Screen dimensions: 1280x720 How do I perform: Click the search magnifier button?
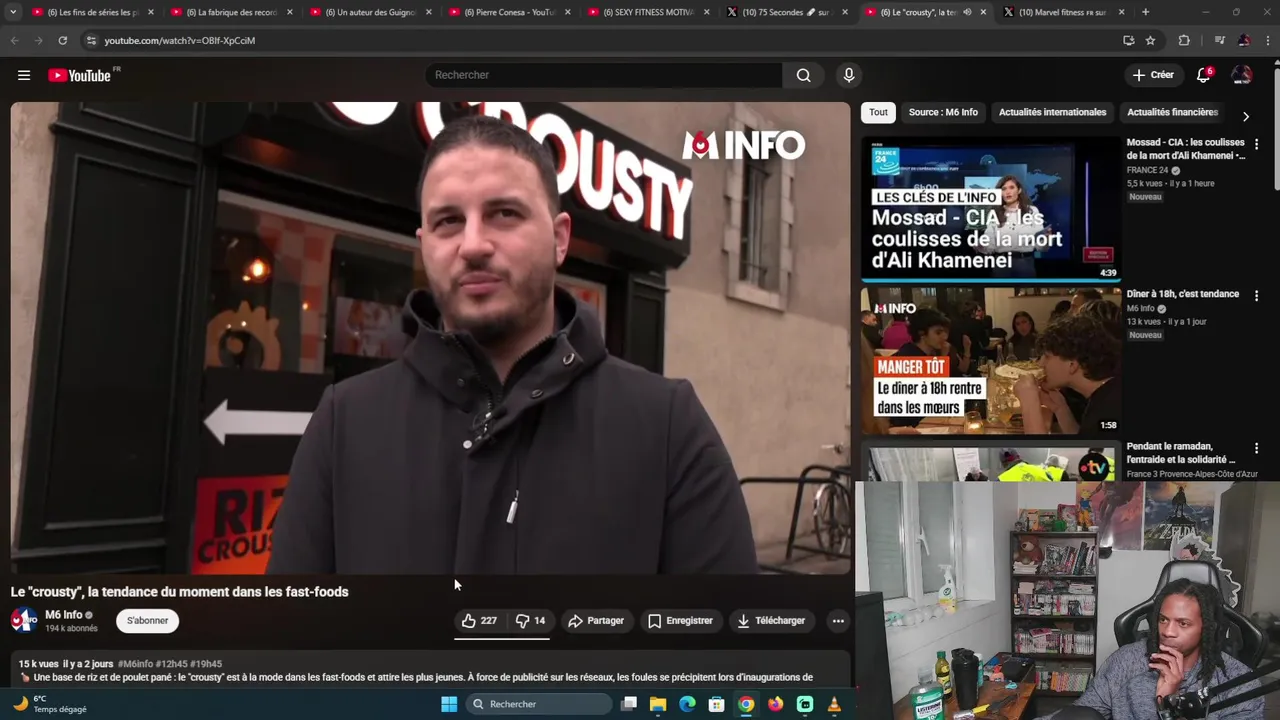coord(803,75)
